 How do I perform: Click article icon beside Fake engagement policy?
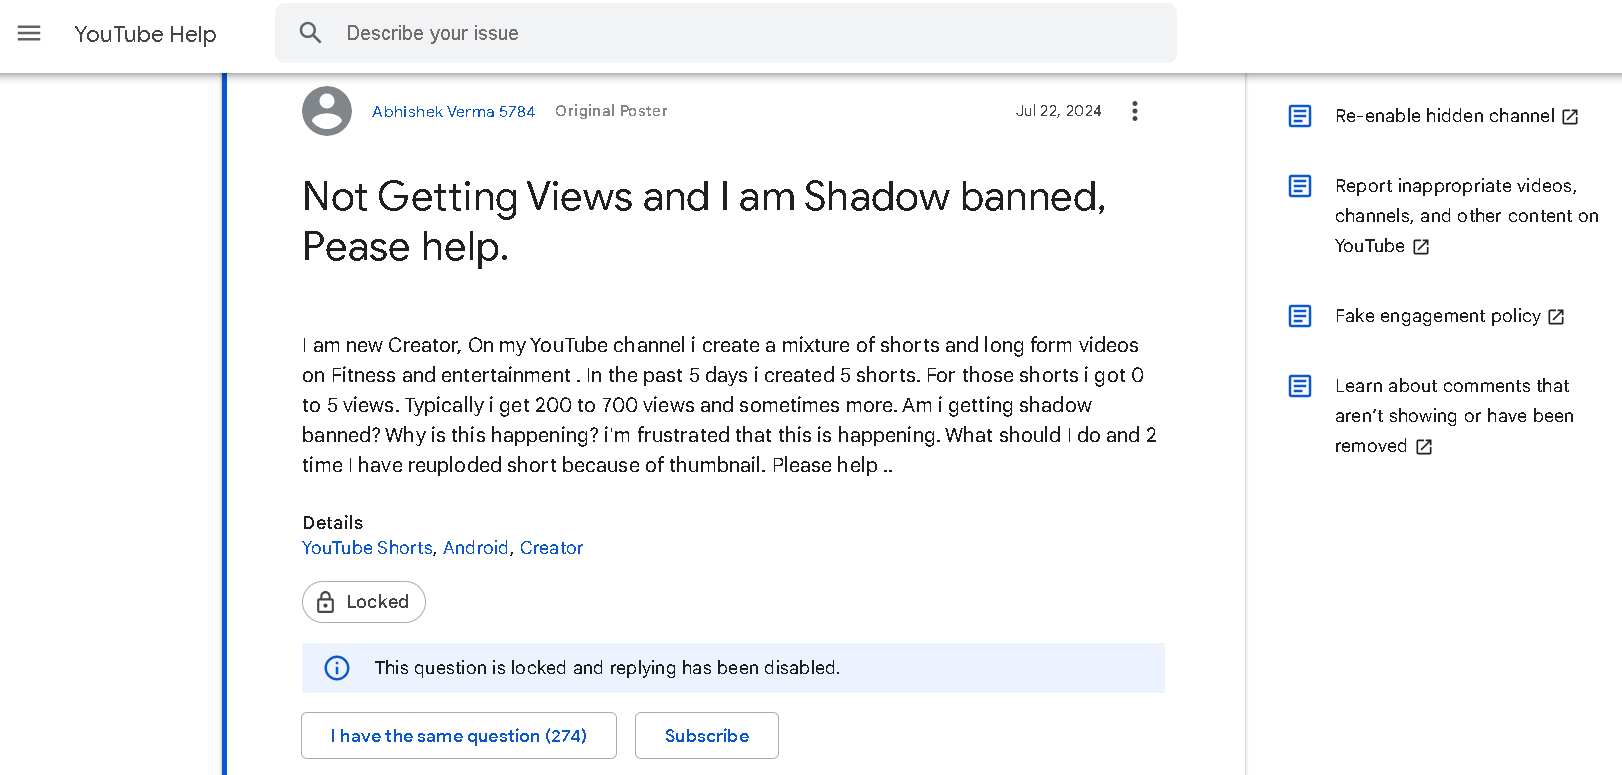[1300, 316]
